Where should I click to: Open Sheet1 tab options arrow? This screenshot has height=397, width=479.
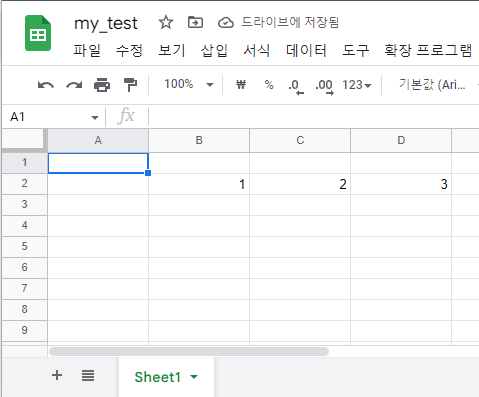(194, 377)
